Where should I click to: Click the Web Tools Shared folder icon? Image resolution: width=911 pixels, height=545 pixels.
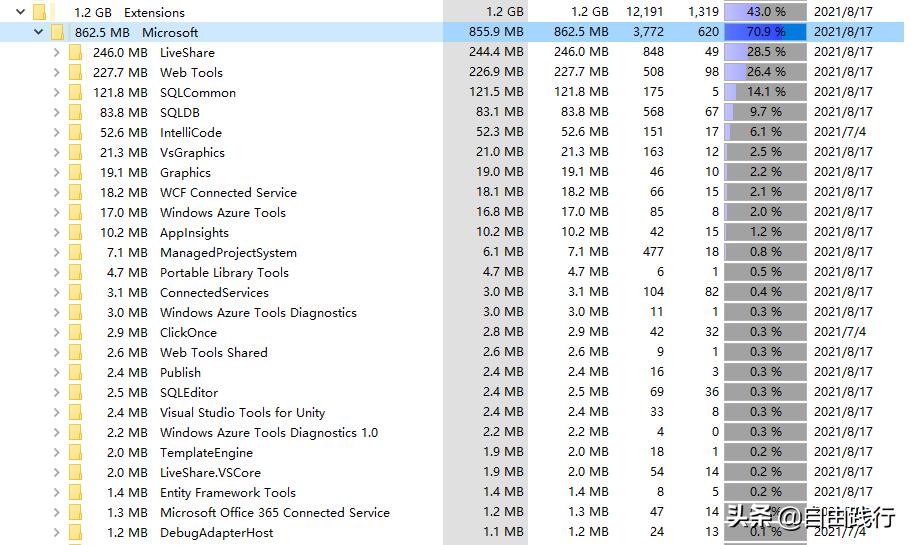point(75,353)
